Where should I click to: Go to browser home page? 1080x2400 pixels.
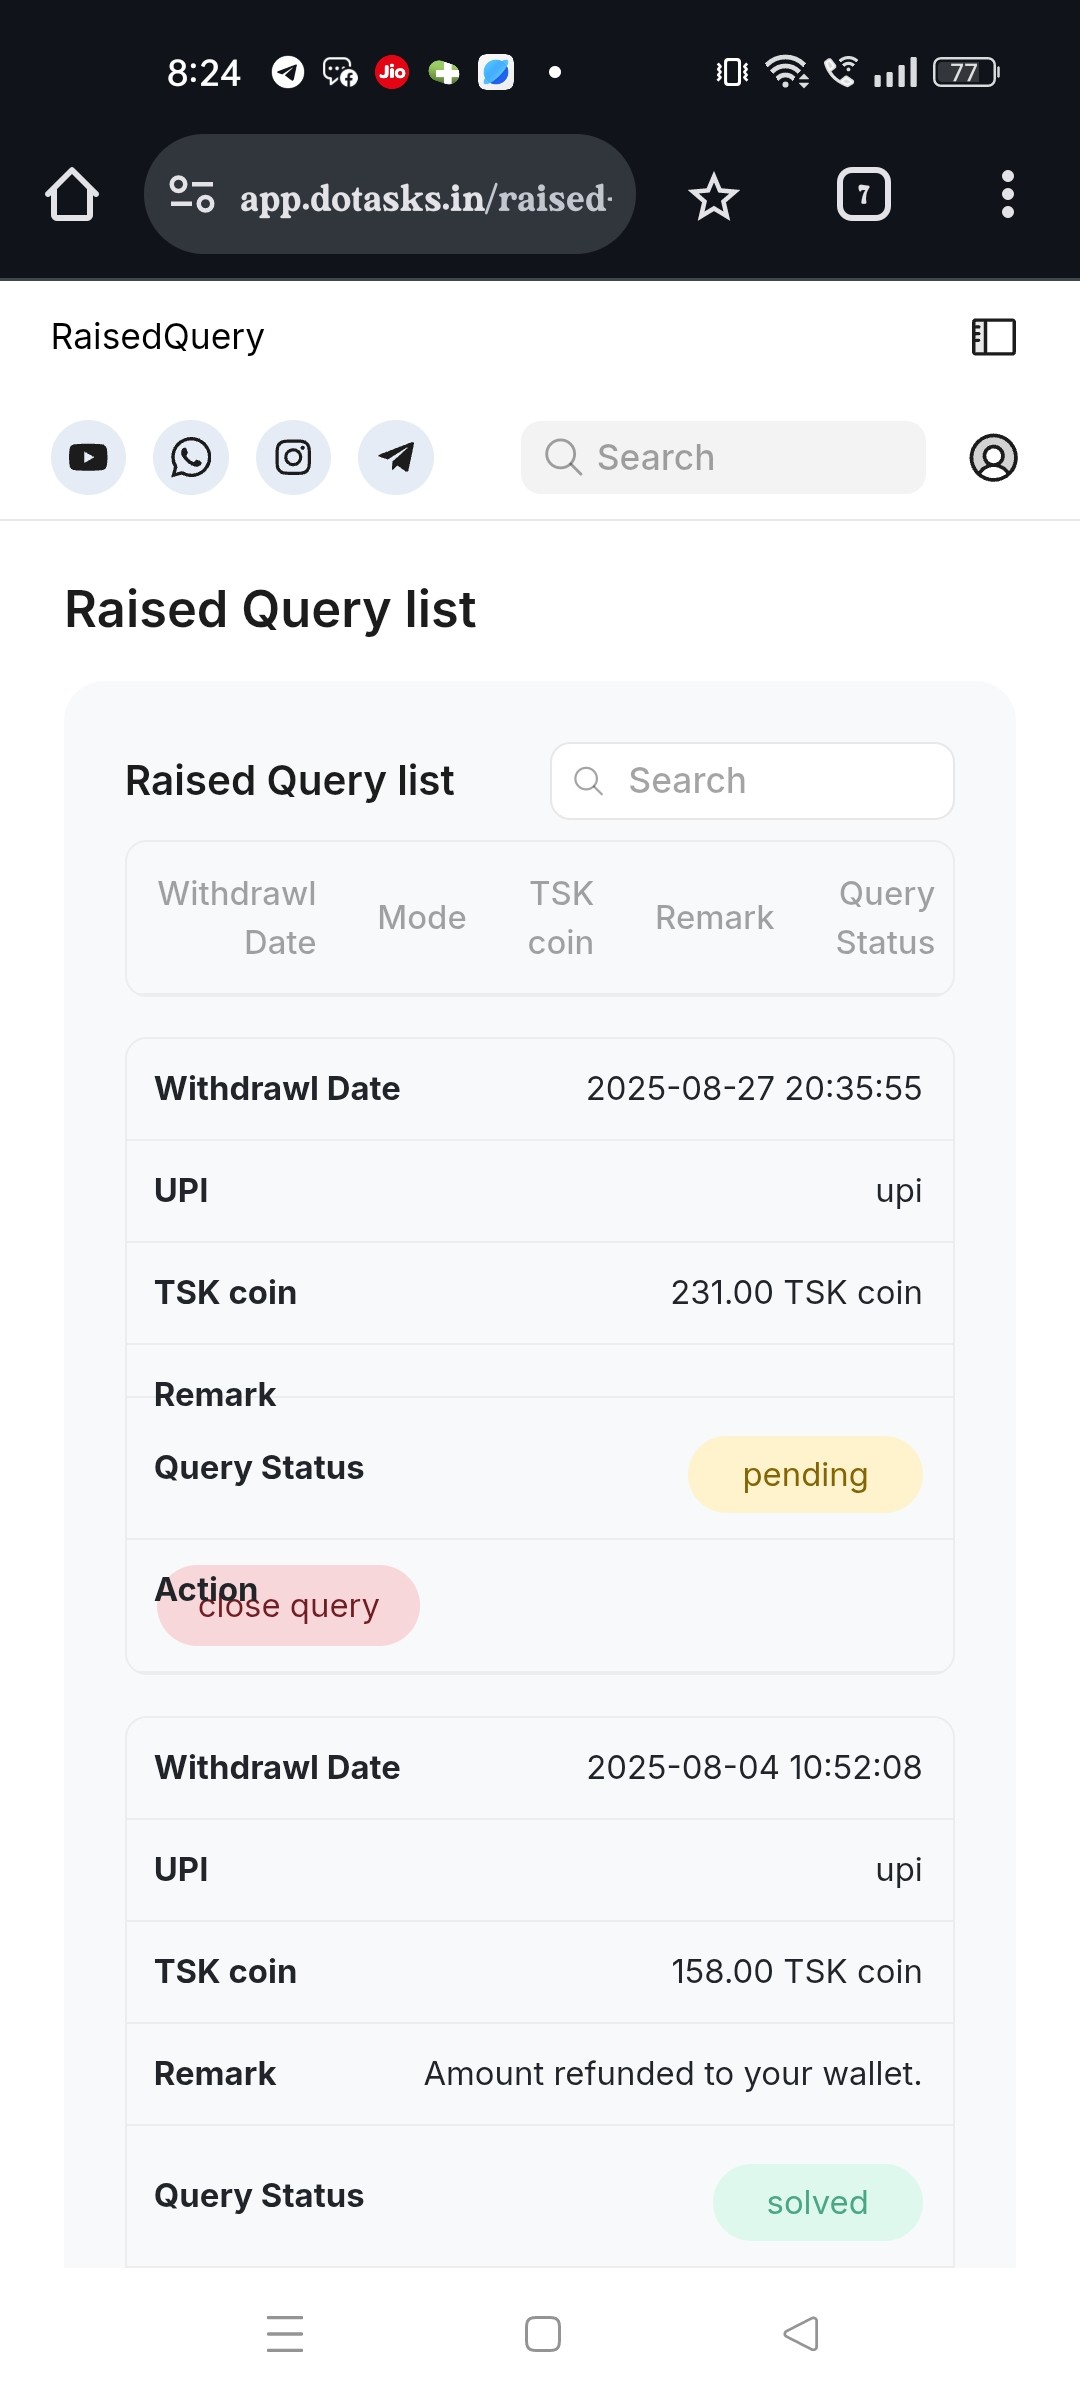point(72,194)
